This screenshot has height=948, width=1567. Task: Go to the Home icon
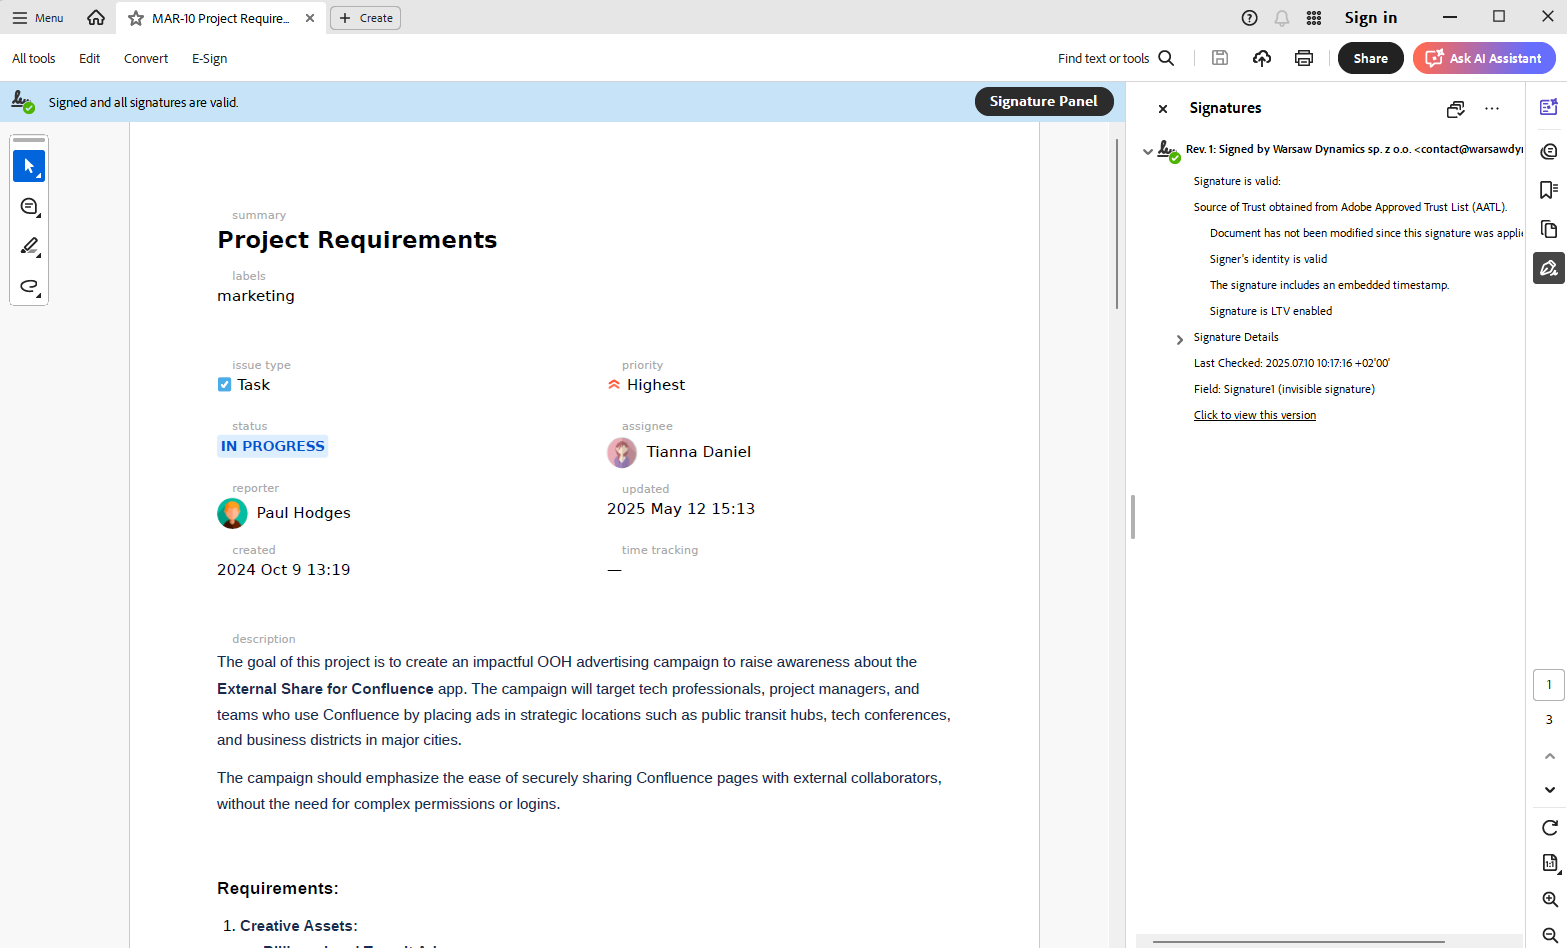point(96,18)
